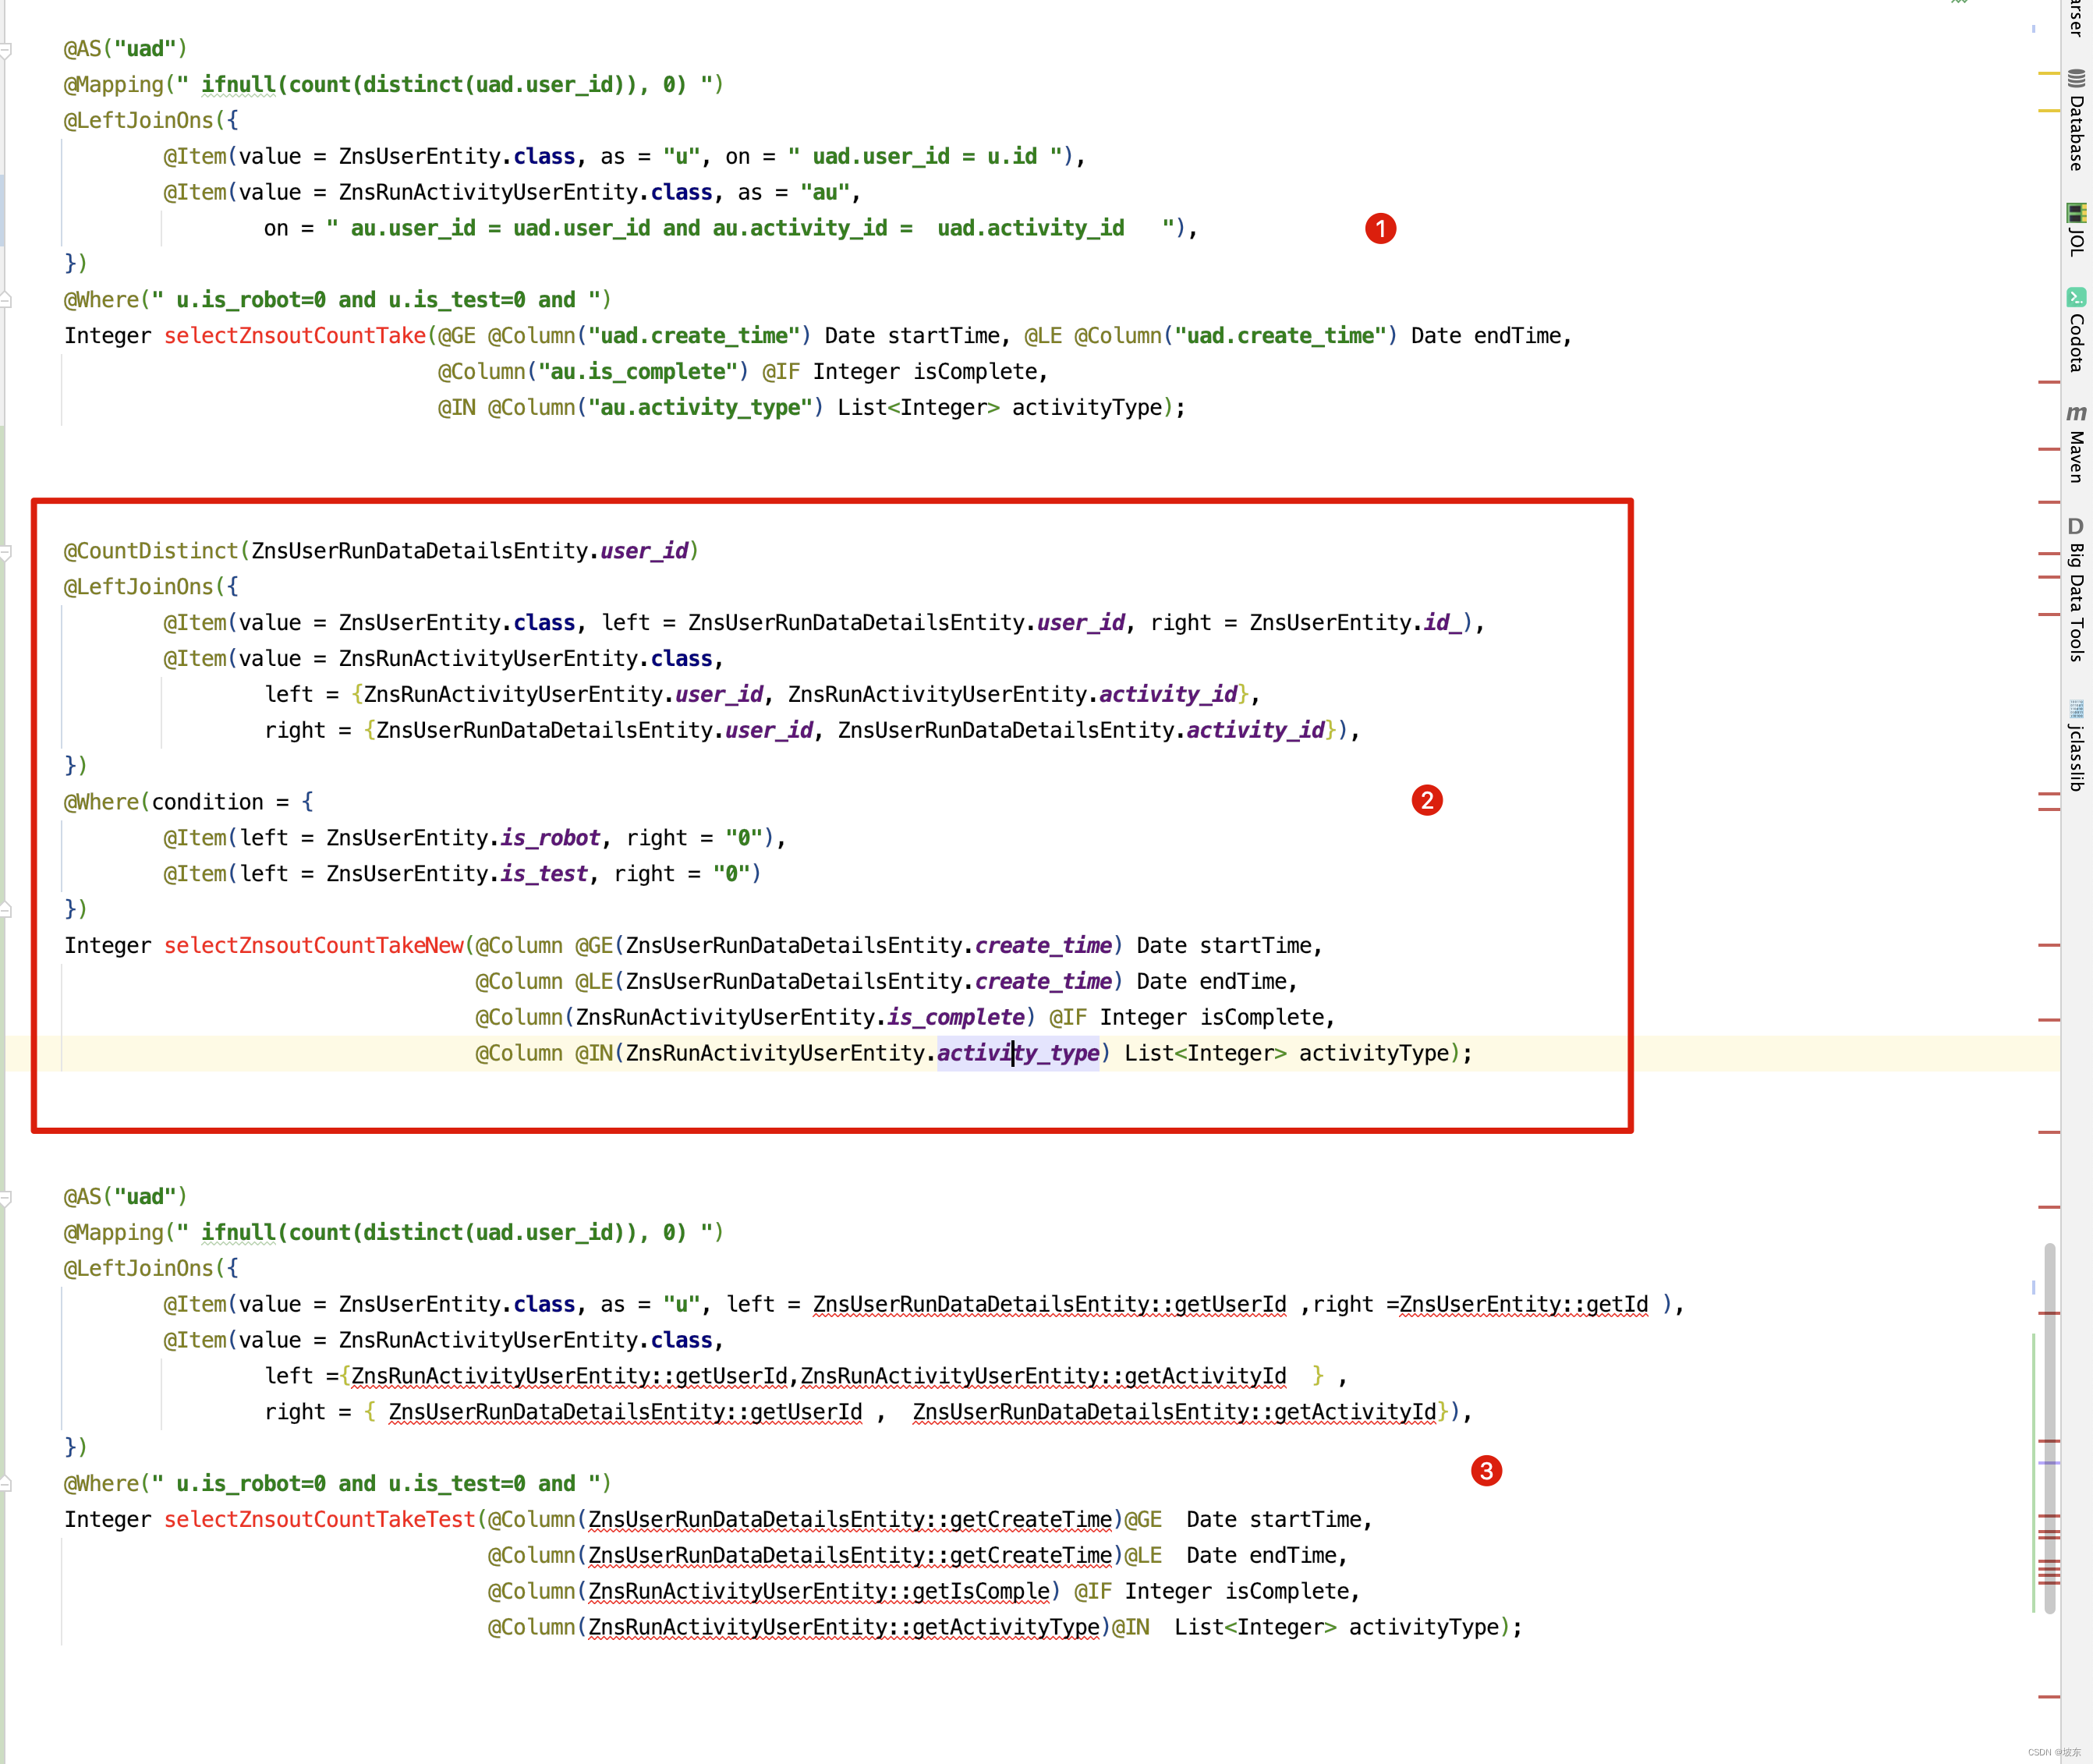Click the getIsComple method reference
The image size is (2093, 1764).
click(819, 1591)
